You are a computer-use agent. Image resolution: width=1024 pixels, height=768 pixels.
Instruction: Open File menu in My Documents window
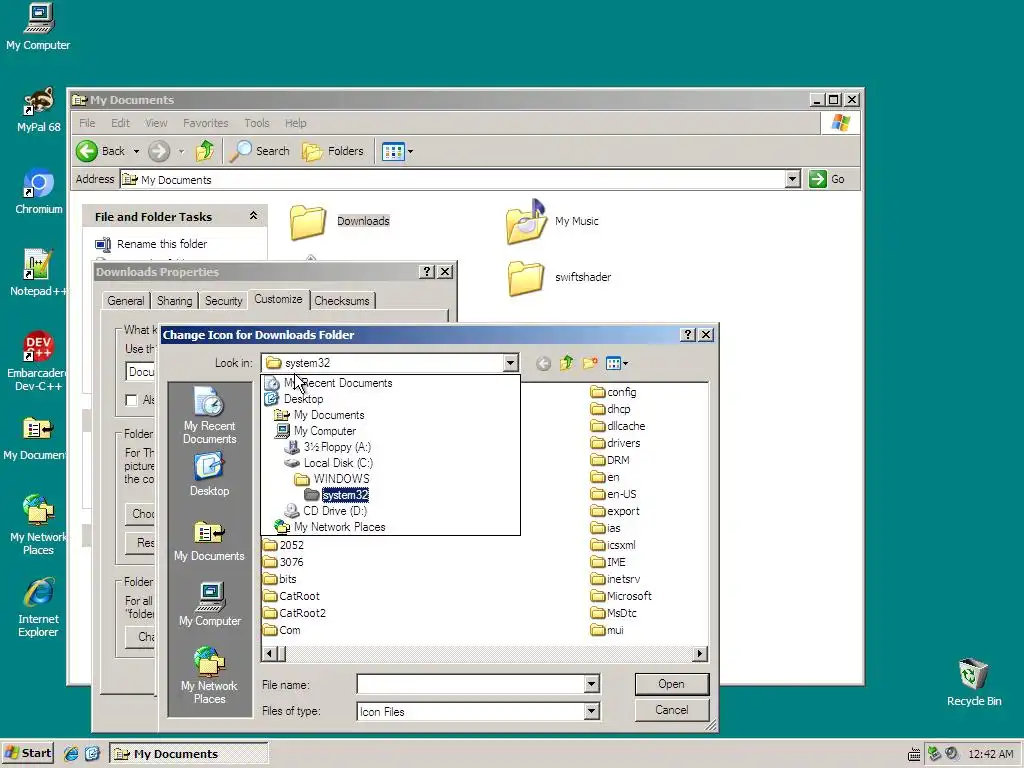tap(87, 123)
